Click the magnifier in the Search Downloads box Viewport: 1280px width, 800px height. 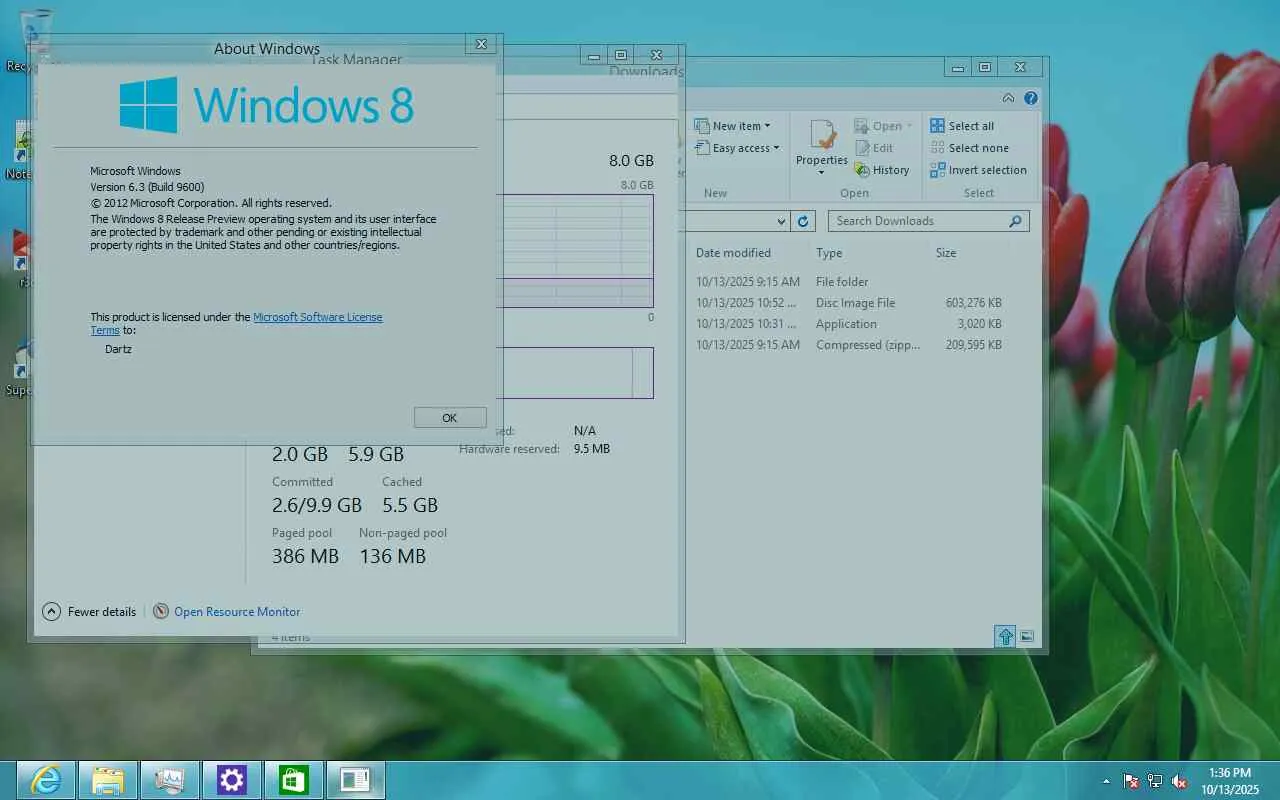[1015, 221]
